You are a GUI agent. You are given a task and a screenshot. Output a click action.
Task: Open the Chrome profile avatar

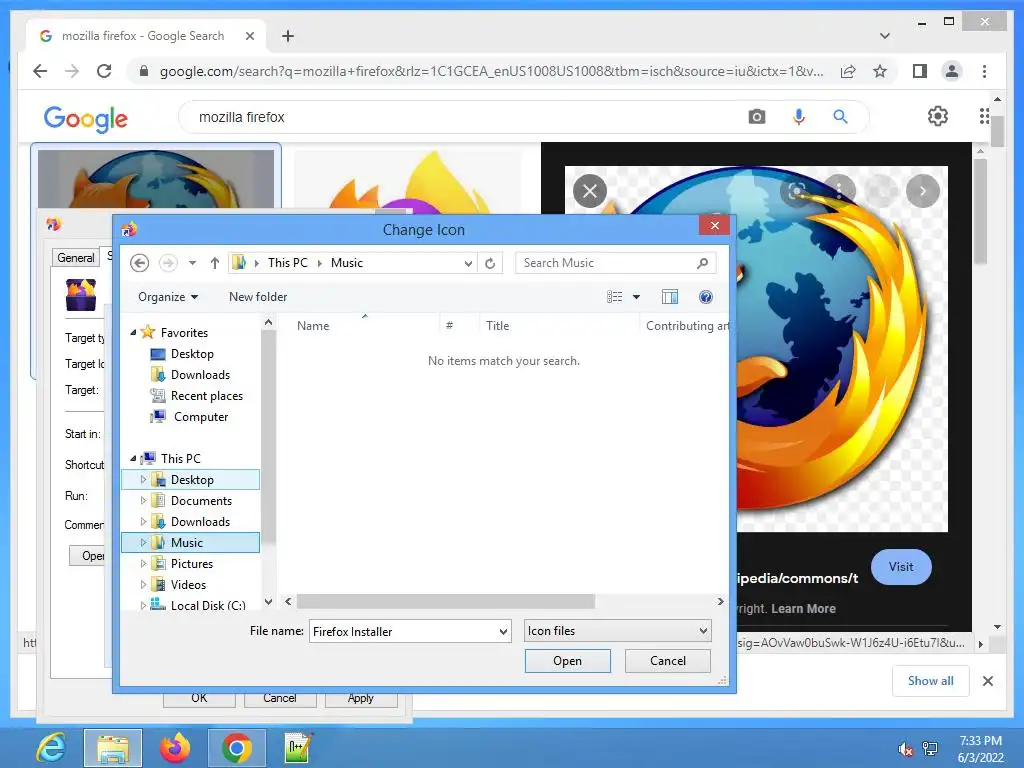[952, 71]
